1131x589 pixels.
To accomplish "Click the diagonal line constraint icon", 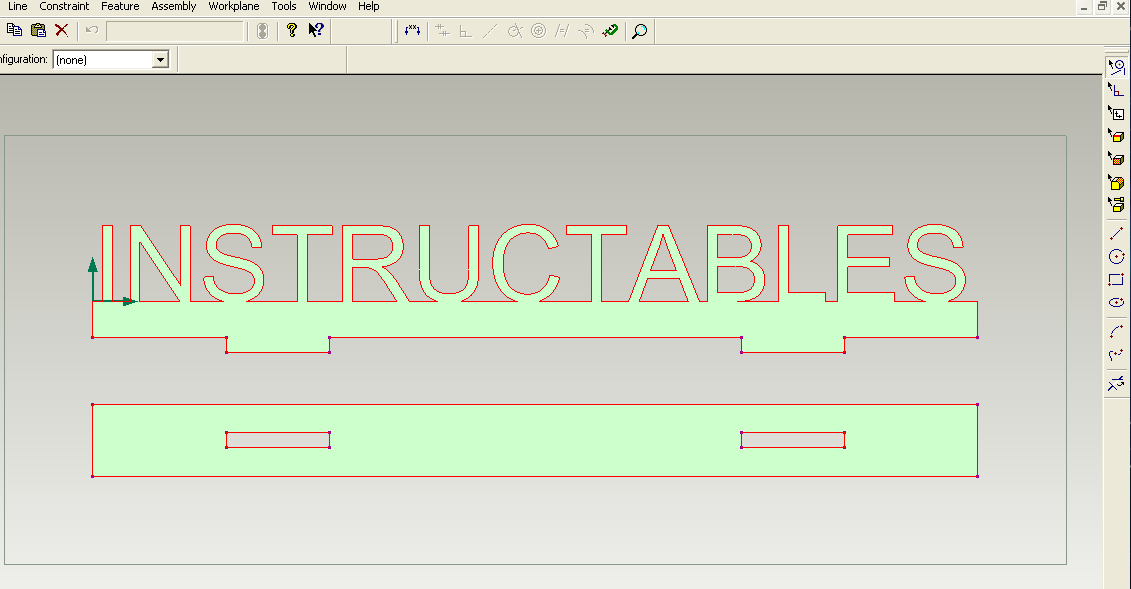I will click(x=490, y=31).
